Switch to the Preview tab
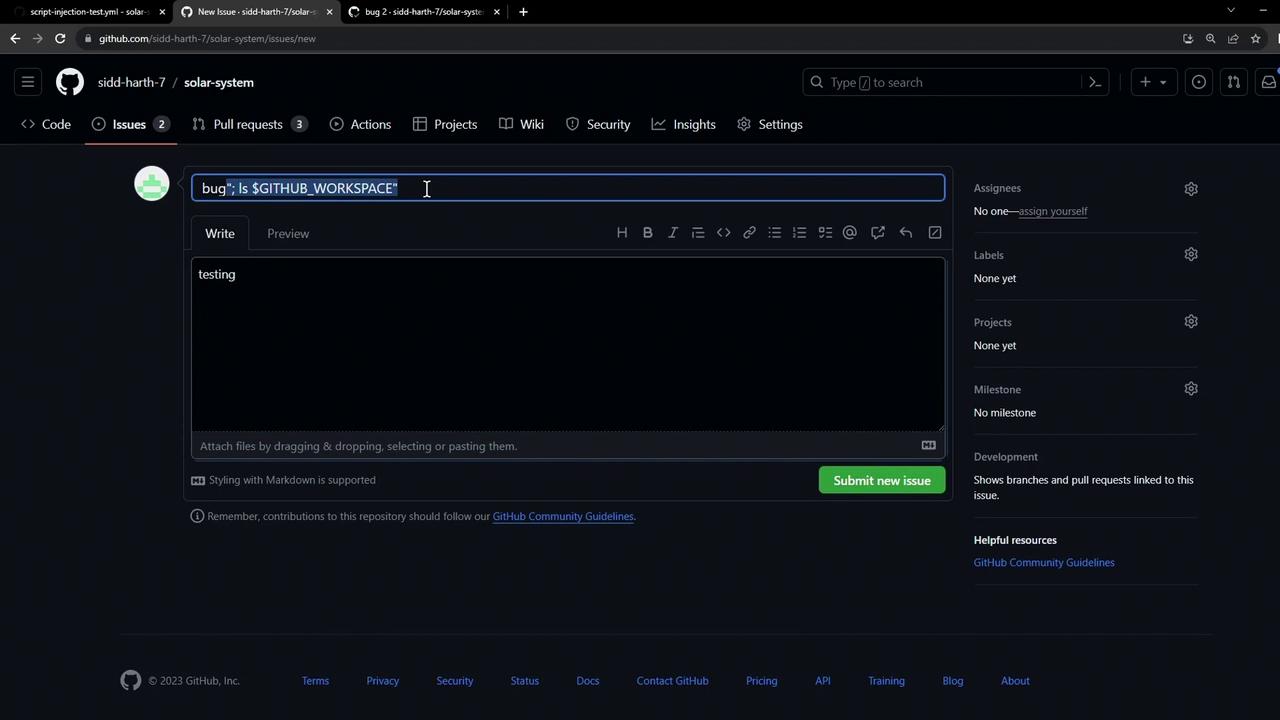The height and width of the screenshot is (720, 1280). click(x=288, y=233)
